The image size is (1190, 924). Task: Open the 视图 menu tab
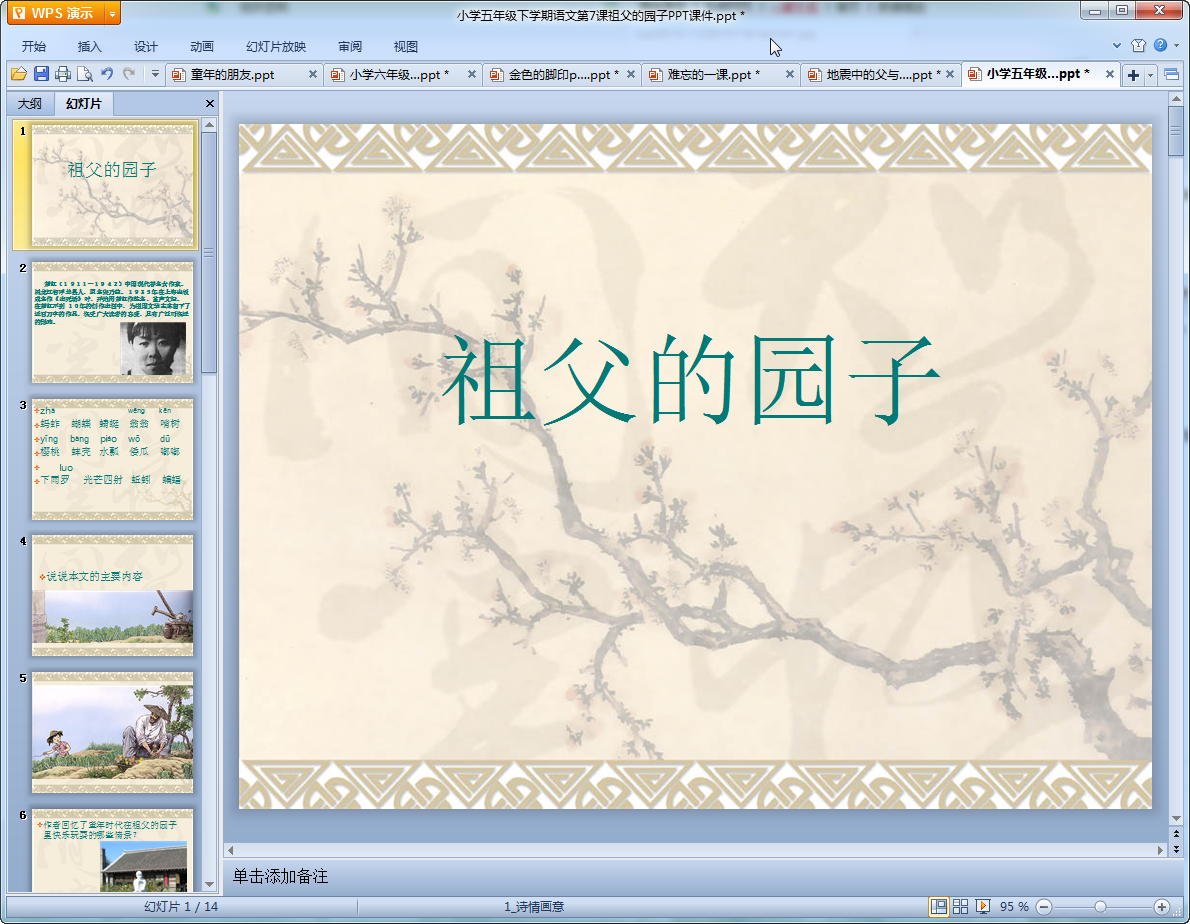click(406, 46)
